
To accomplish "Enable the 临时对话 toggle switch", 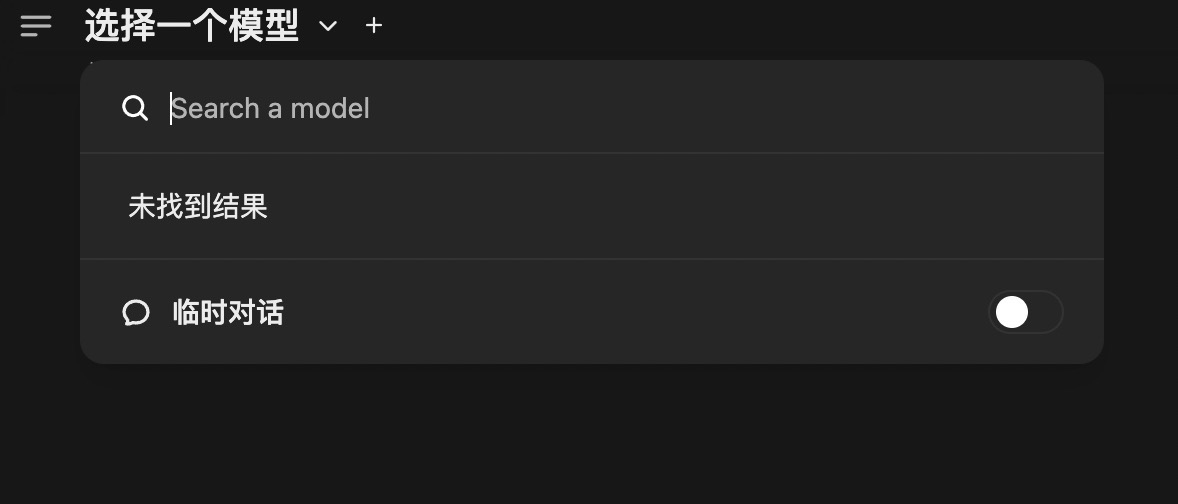I will click(1025, 312).
